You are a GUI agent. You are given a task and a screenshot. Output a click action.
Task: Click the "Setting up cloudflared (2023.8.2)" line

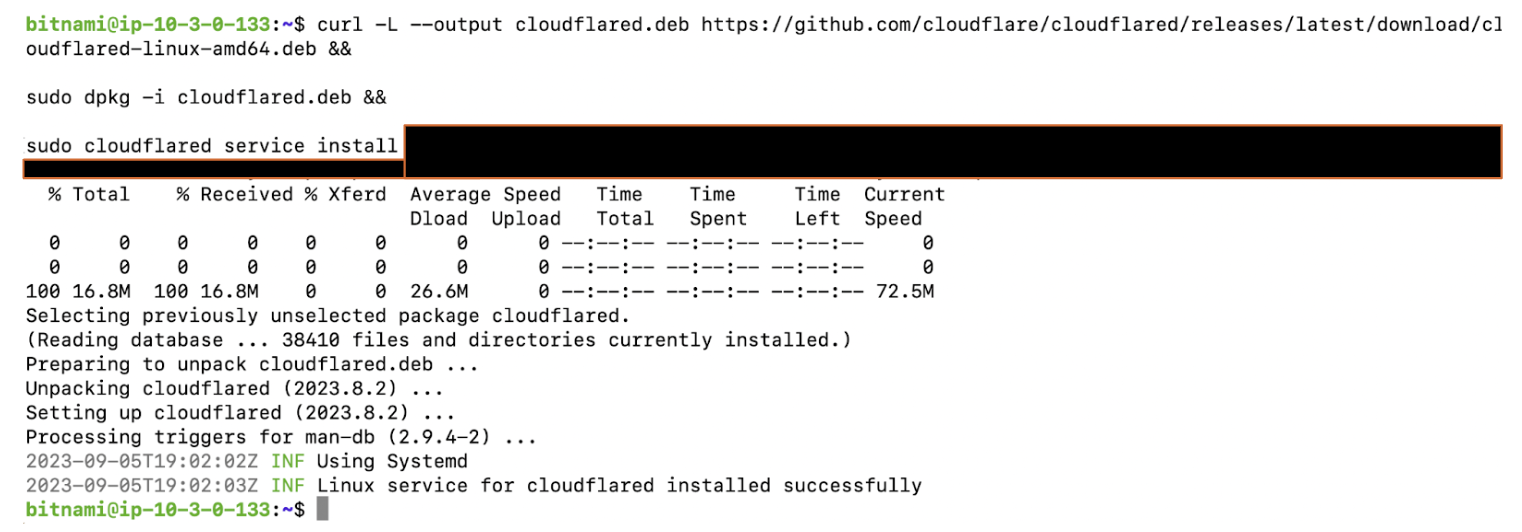[x=240, y=413]
